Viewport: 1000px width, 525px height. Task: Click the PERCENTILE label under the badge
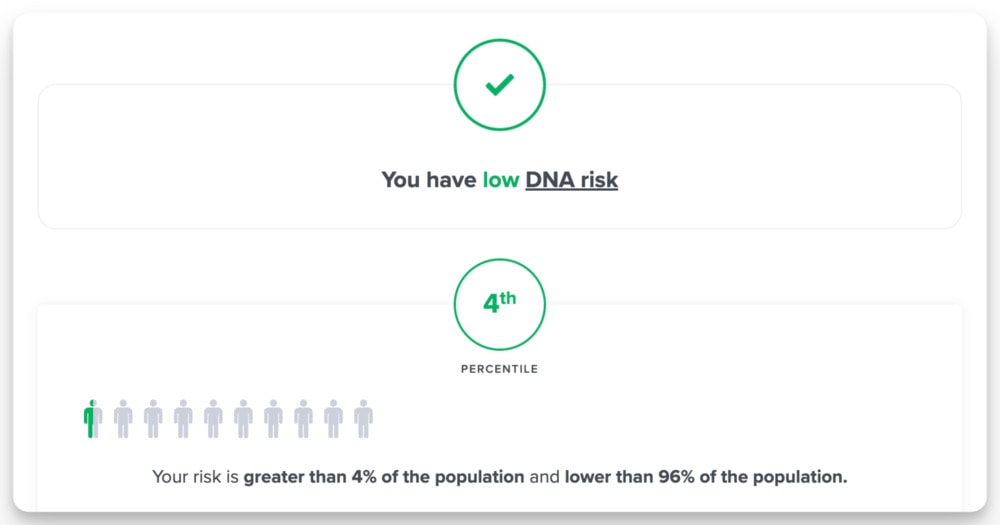(499, 369)
